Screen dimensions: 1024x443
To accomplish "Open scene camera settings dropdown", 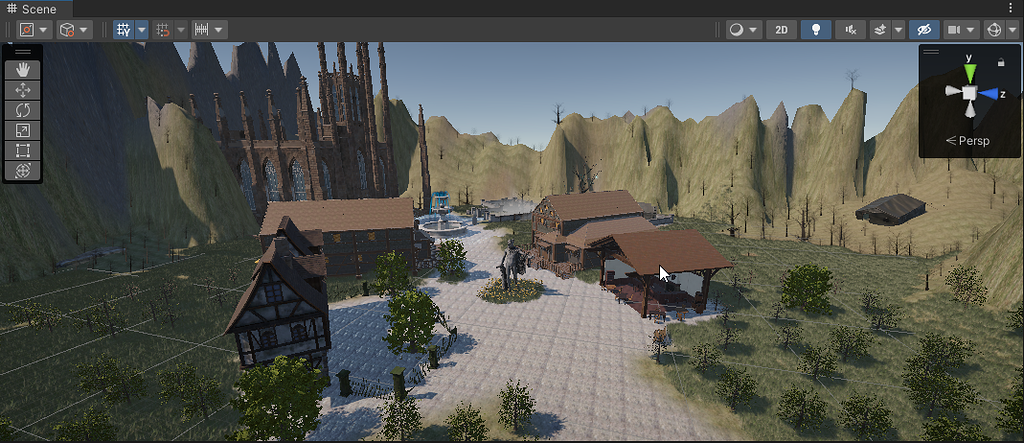I will (x=961, y=30).
